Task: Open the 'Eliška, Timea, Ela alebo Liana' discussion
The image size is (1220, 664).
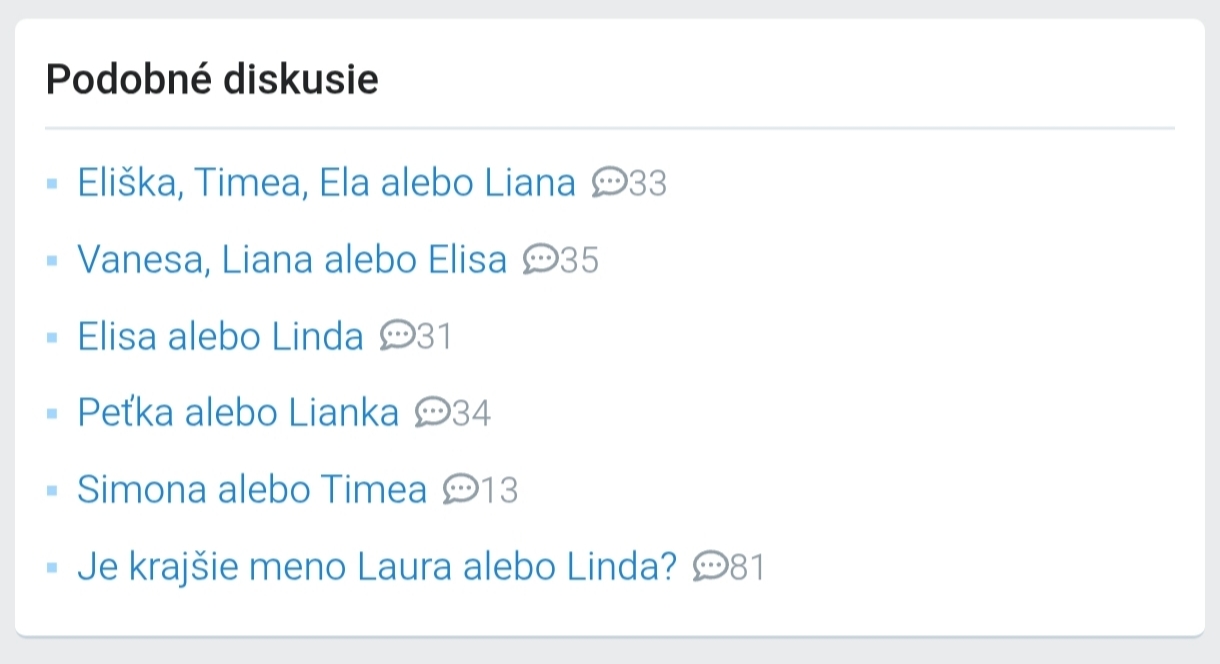Action: [x=326, y=183]
